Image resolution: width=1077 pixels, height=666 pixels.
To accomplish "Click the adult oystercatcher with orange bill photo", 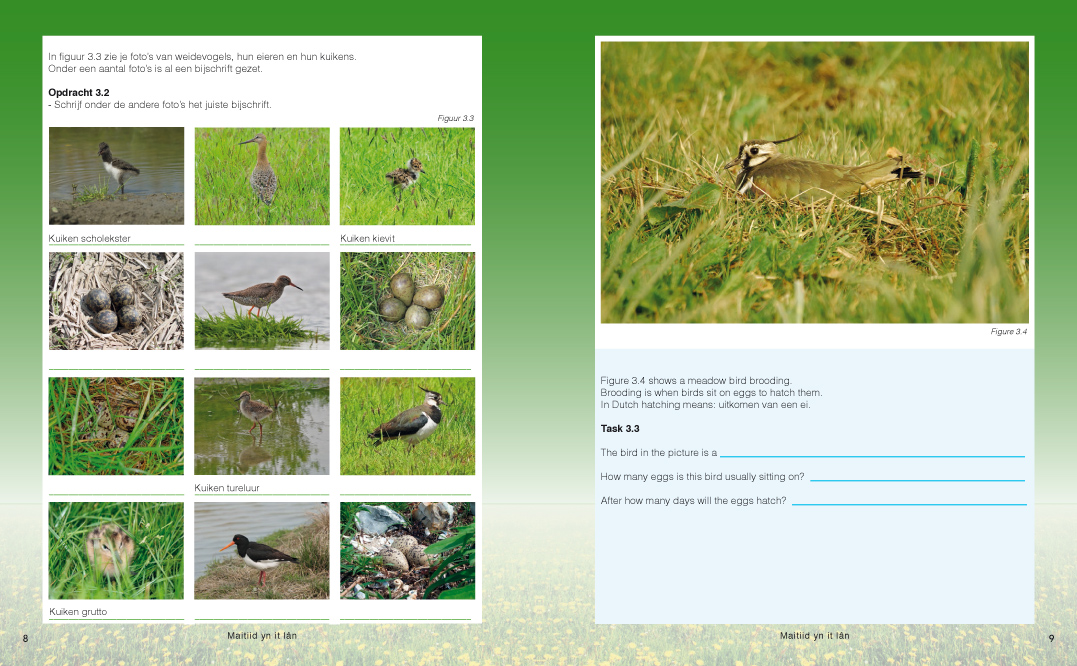I will point(262,551).
